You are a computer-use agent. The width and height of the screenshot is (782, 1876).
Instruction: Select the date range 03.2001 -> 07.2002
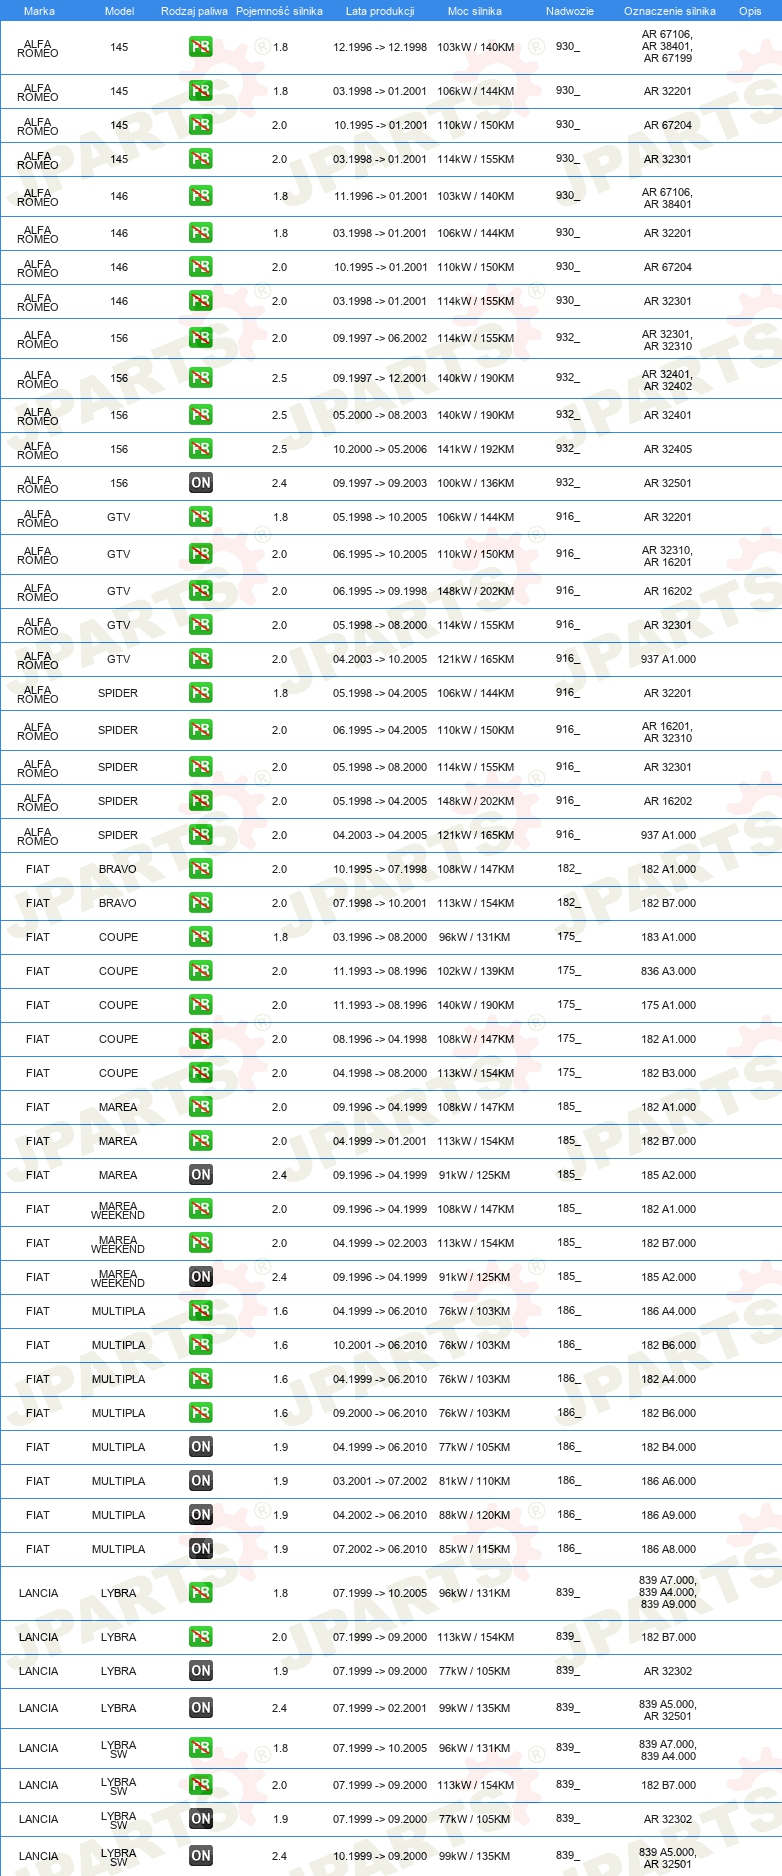click(x=380, y=1481)
